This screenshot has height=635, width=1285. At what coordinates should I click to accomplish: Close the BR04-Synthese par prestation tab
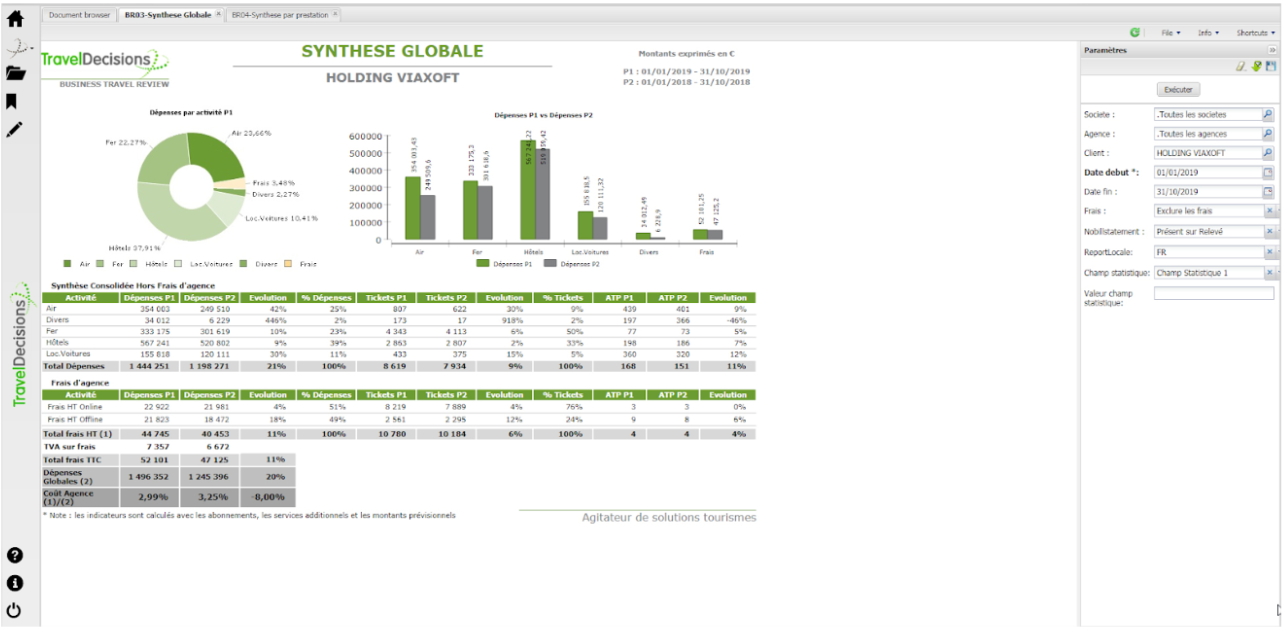[x=335, y=15]
